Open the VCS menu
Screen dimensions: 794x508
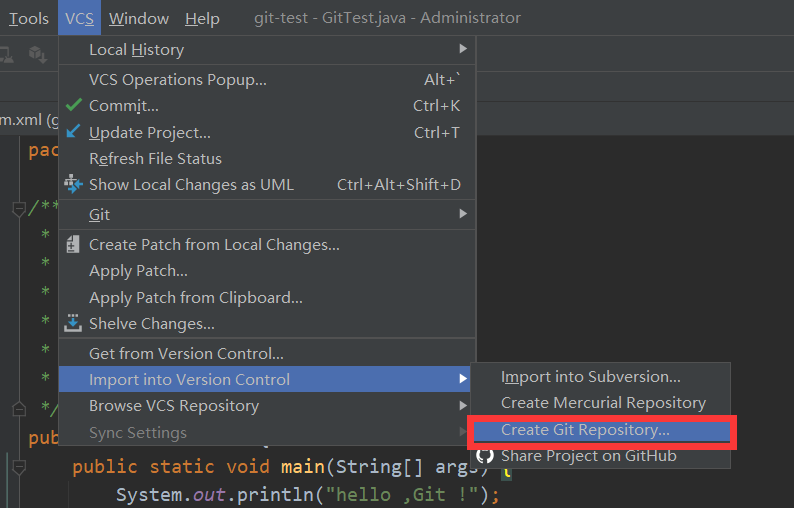[x=80, y=18]
